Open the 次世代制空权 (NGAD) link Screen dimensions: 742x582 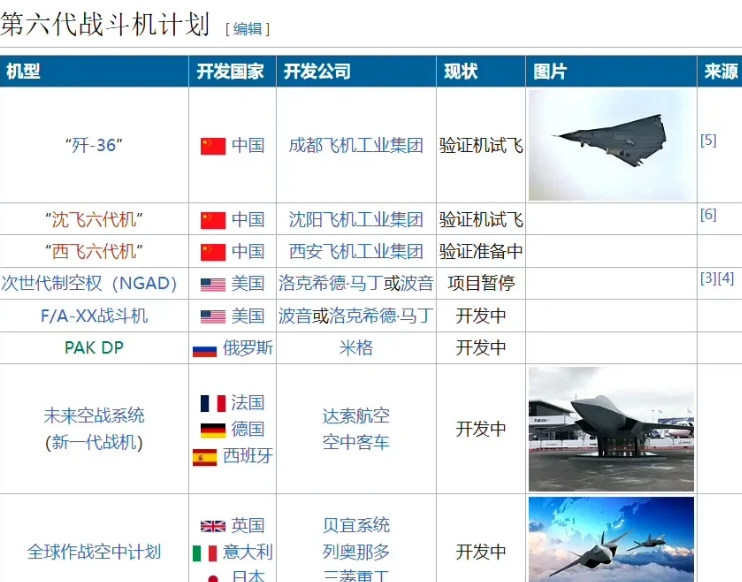89,283
